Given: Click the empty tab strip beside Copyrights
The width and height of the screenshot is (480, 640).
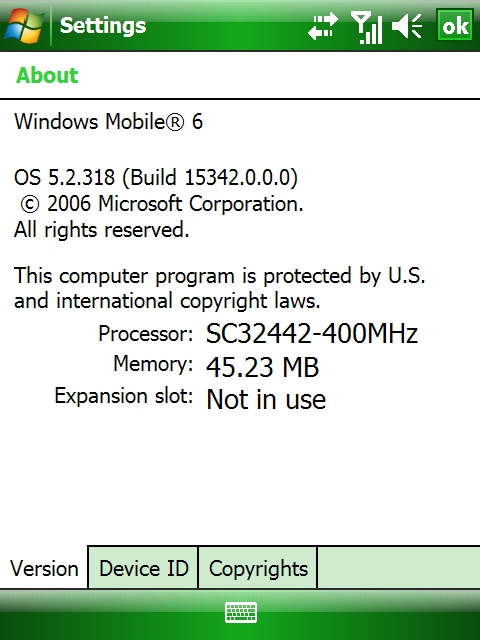Looking at the screenshot, I should click(x=399, y=568).
